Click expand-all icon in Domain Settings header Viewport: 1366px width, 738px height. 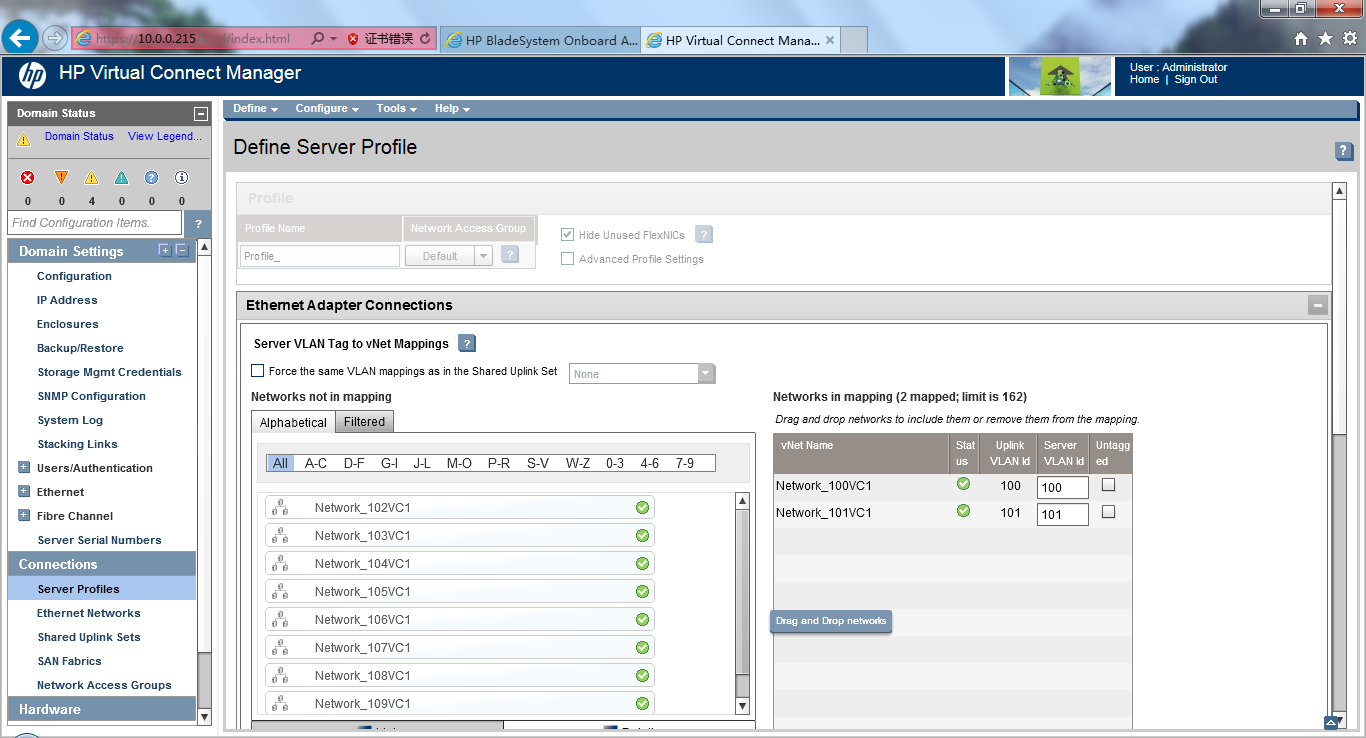click(165, 250)
